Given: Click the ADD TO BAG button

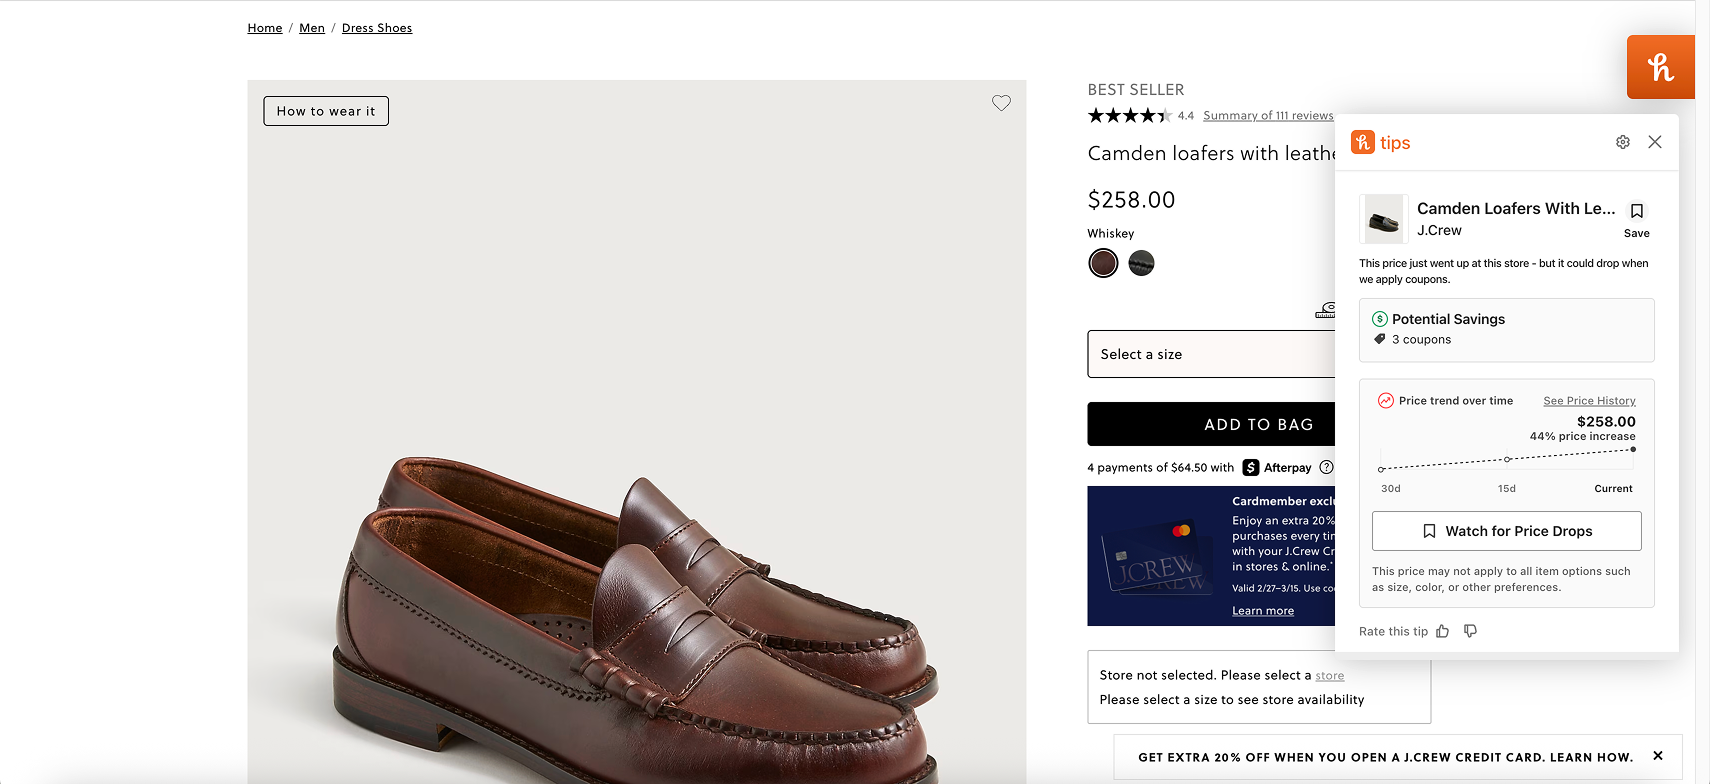Looking at the screenshot, I should pyautogui.click(x=1211, y=424).
